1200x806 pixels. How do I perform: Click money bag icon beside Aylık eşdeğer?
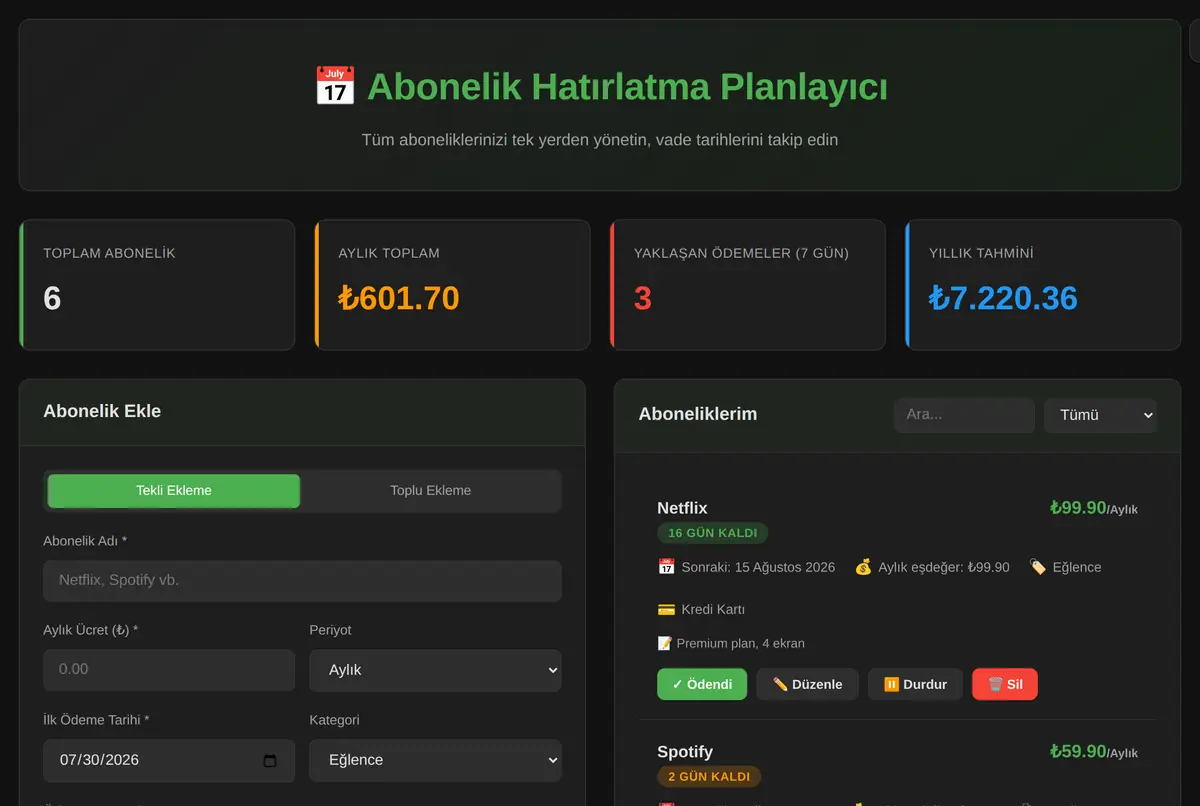tap(863, 567)
